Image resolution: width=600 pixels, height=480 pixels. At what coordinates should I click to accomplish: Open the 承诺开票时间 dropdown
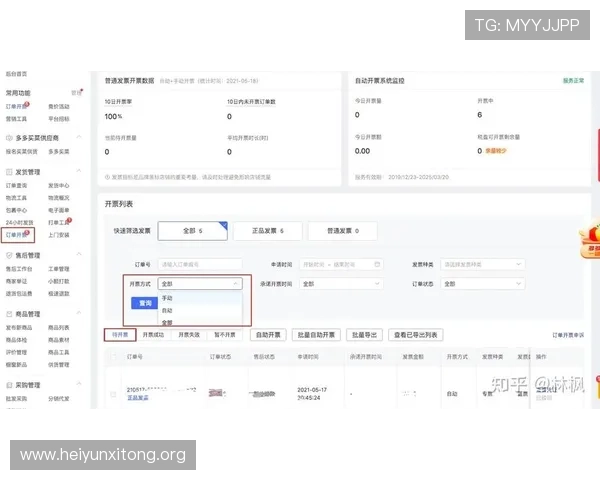tap(341, 284)
